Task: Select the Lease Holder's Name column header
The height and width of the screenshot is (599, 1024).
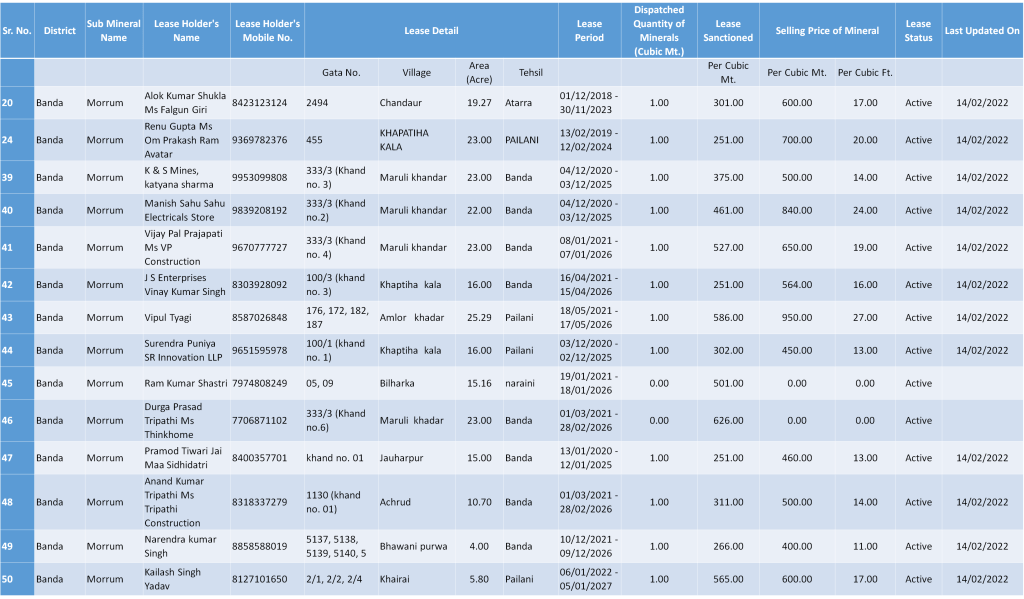Action: point(185,31)
